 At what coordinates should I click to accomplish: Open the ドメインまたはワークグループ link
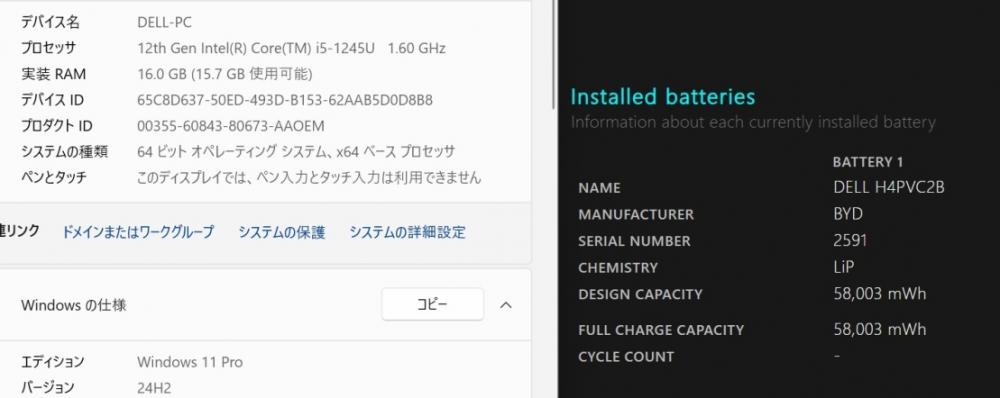pos(138,232)
